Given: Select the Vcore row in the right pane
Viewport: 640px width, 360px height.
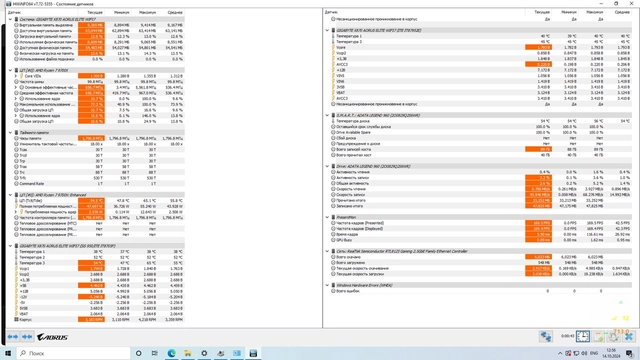Looking at the screenshot, I should [x=481, y=47].
